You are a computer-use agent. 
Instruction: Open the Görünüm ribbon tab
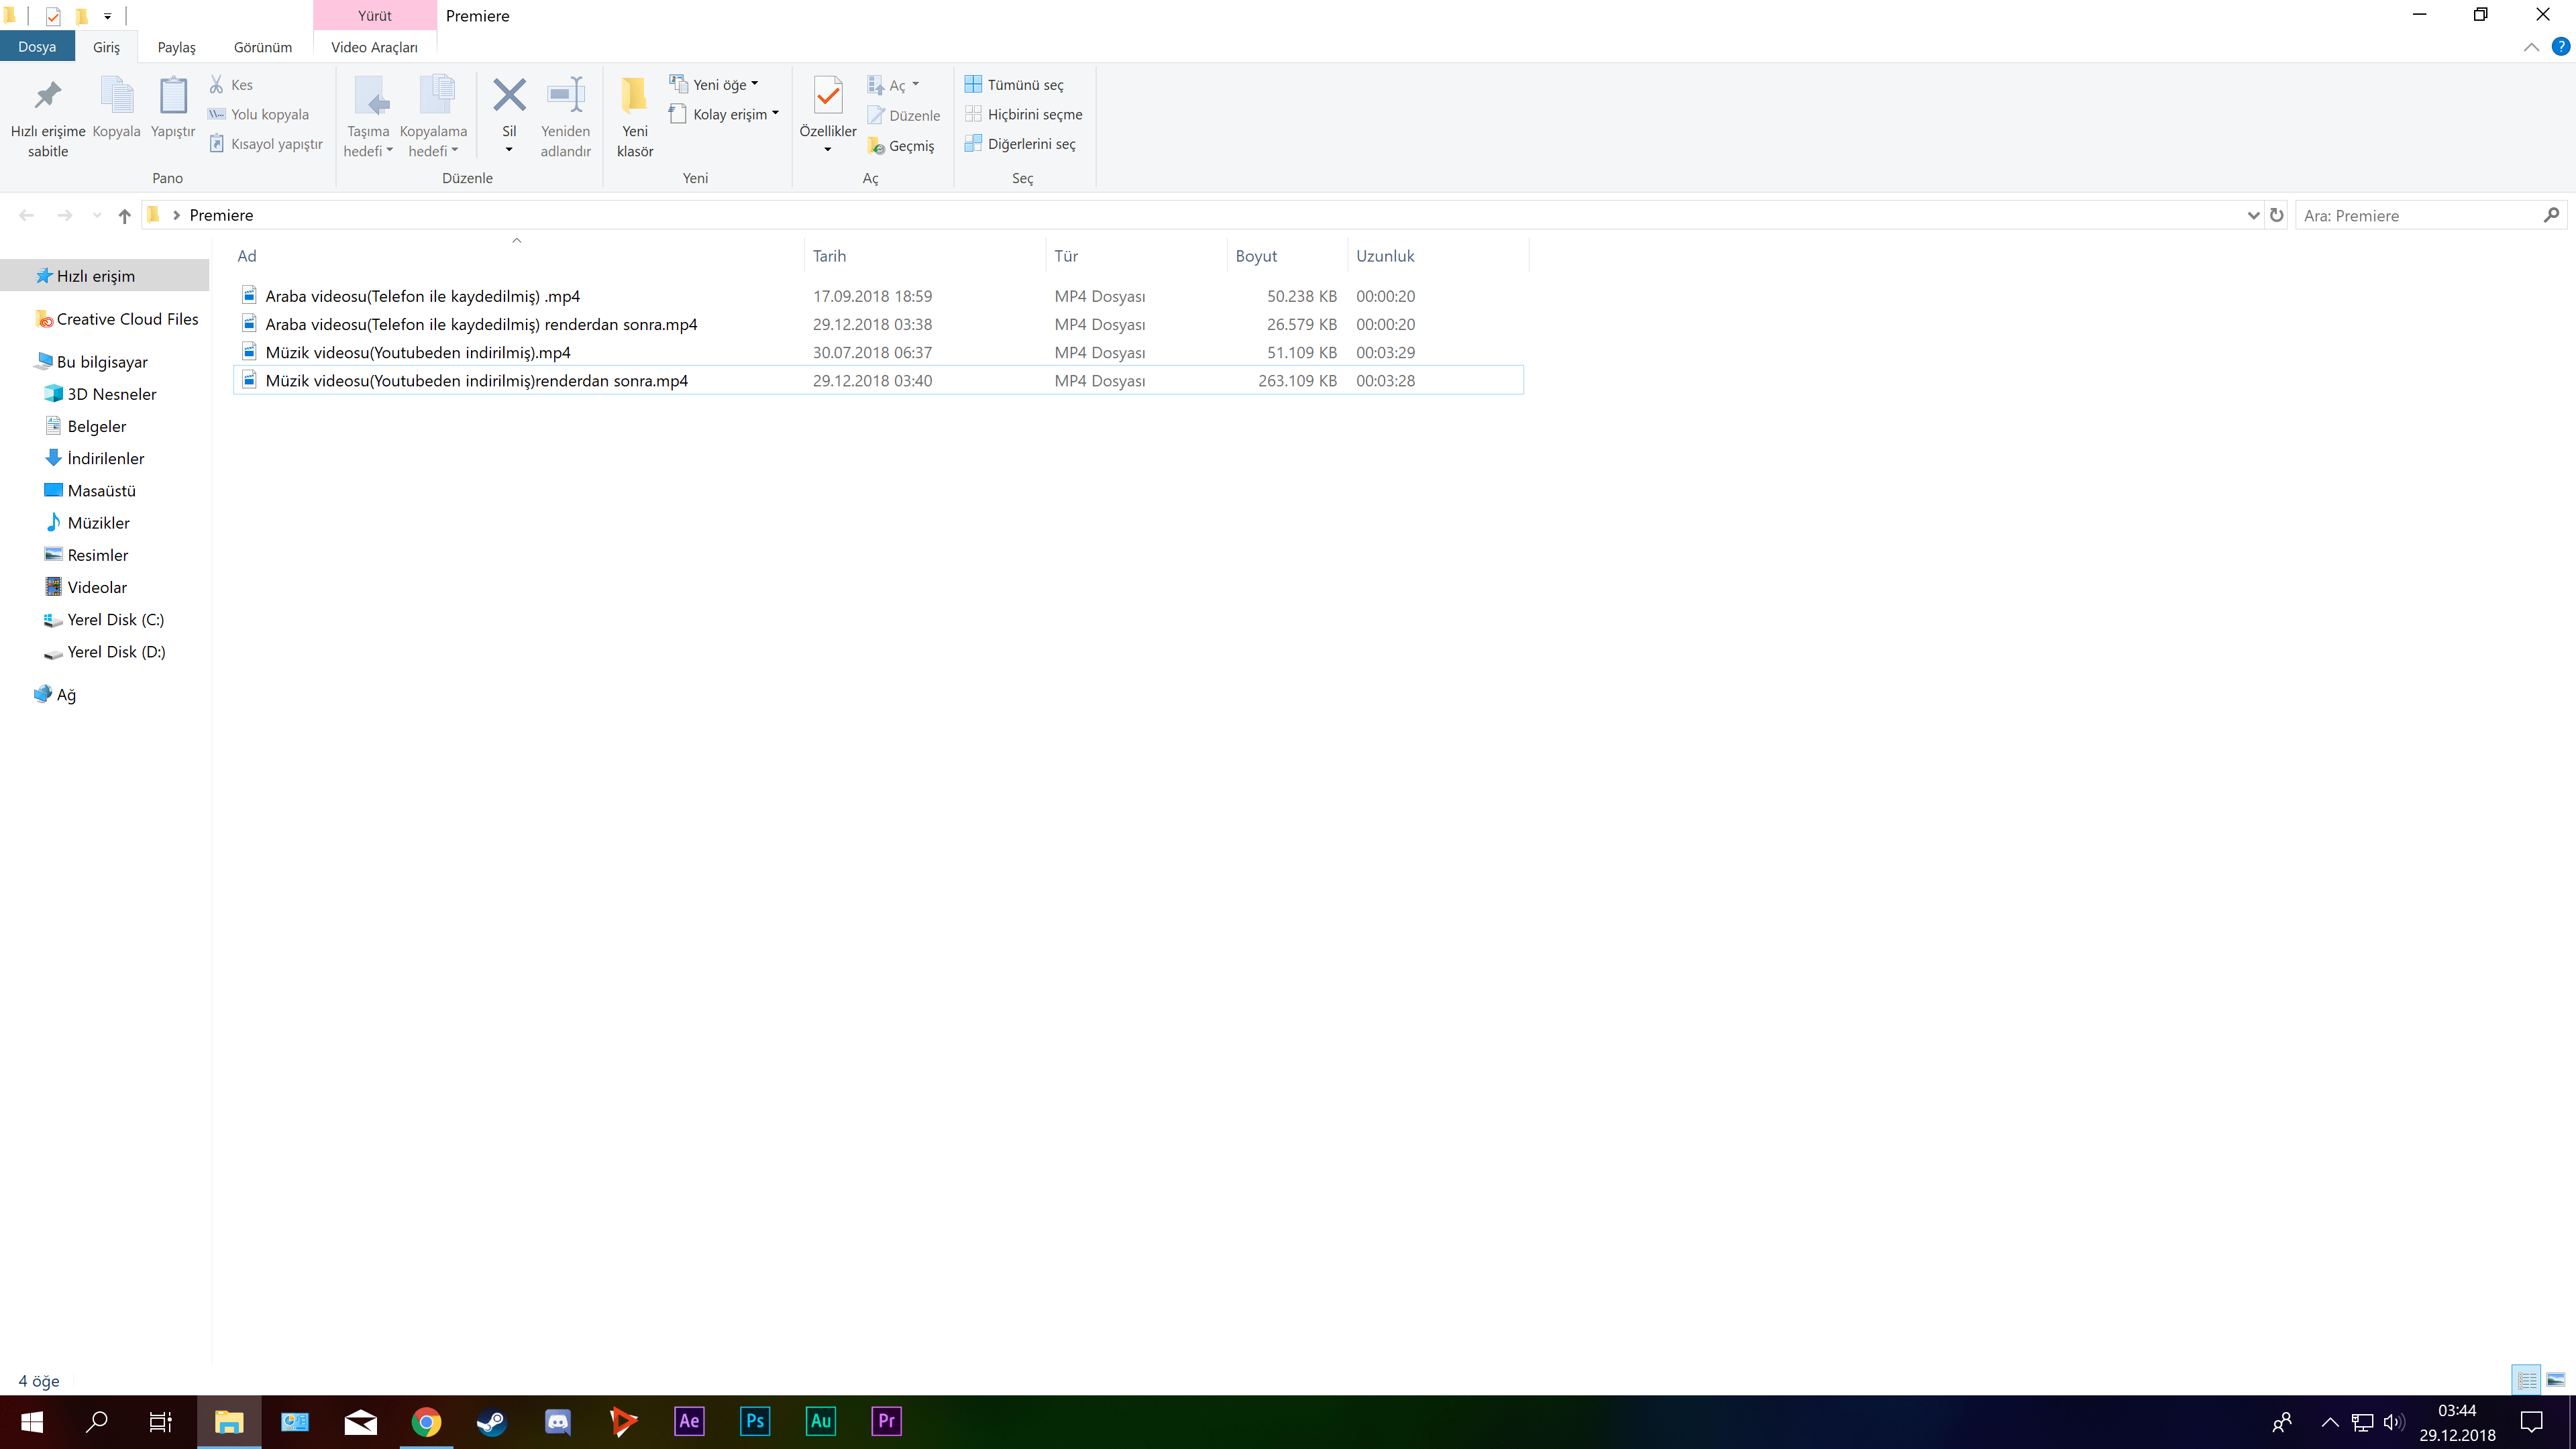[262, 47]
